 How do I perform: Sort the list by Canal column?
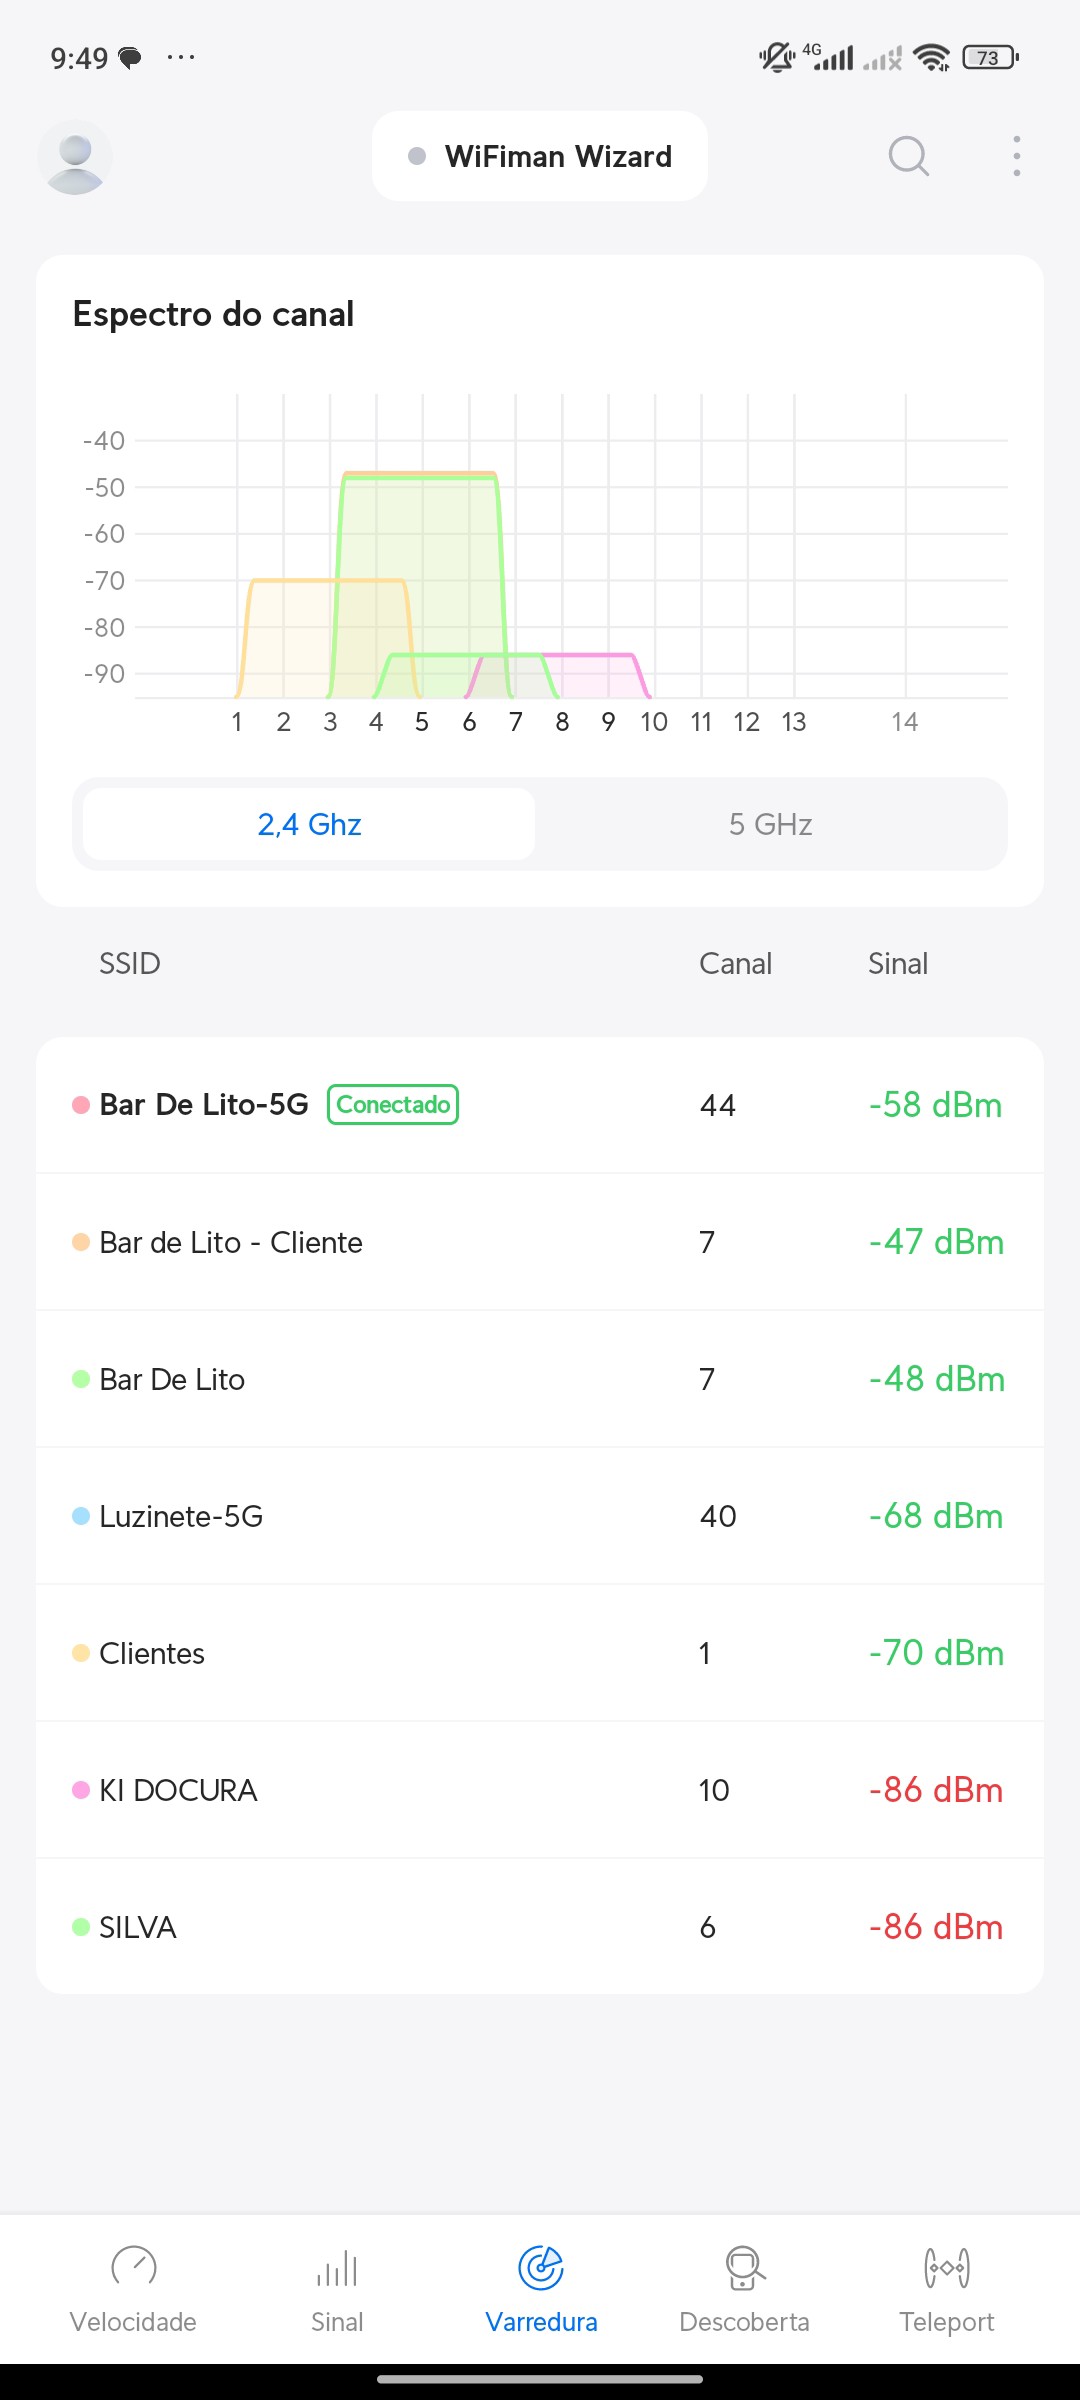click(x=735, y=963)
